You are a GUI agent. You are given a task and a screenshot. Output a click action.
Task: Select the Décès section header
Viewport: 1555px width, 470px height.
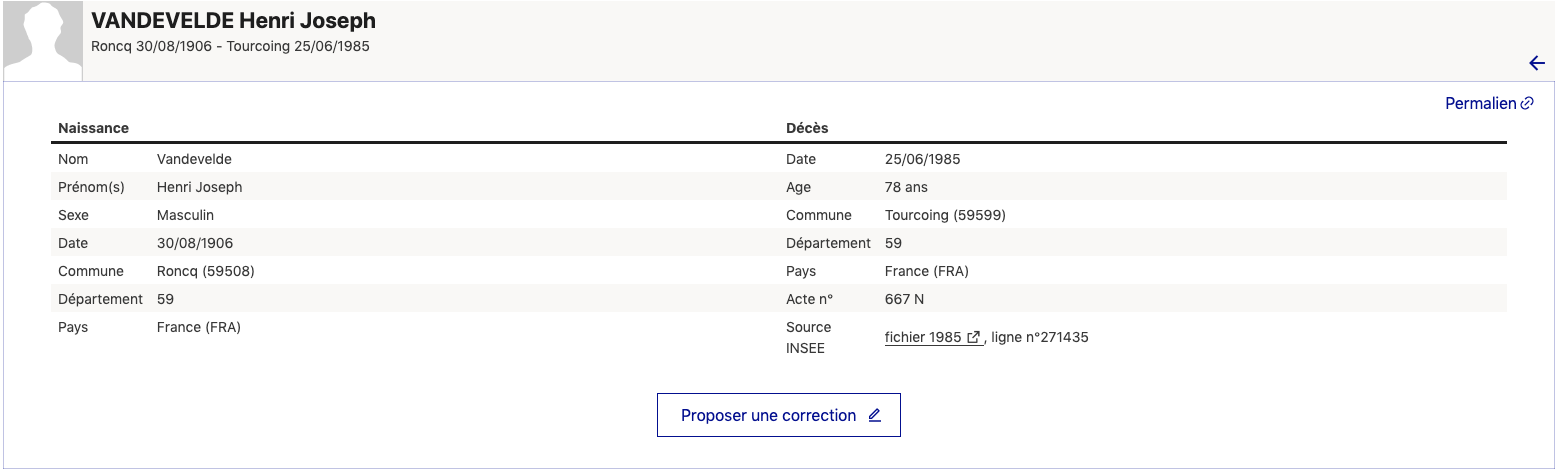807,128
